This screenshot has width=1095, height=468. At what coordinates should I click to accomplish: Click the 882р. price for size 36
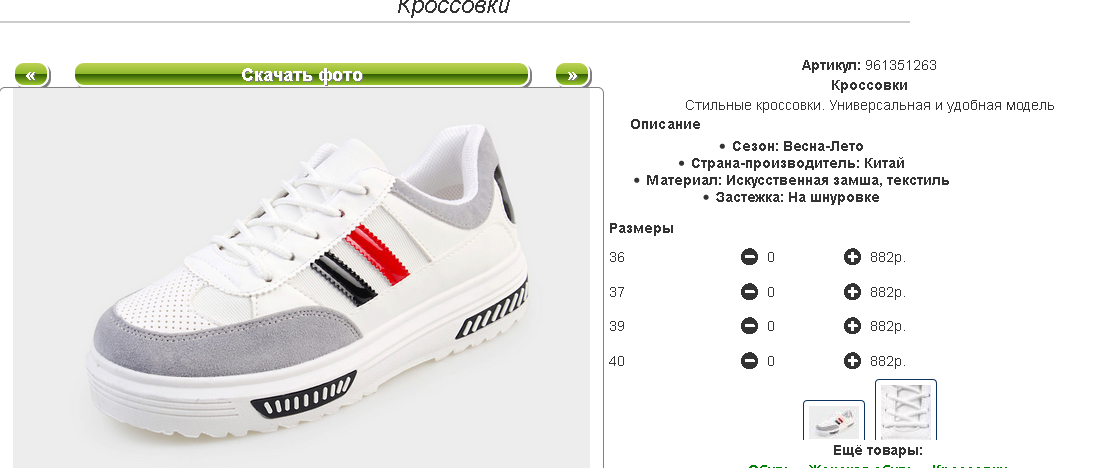coord(888,258)
